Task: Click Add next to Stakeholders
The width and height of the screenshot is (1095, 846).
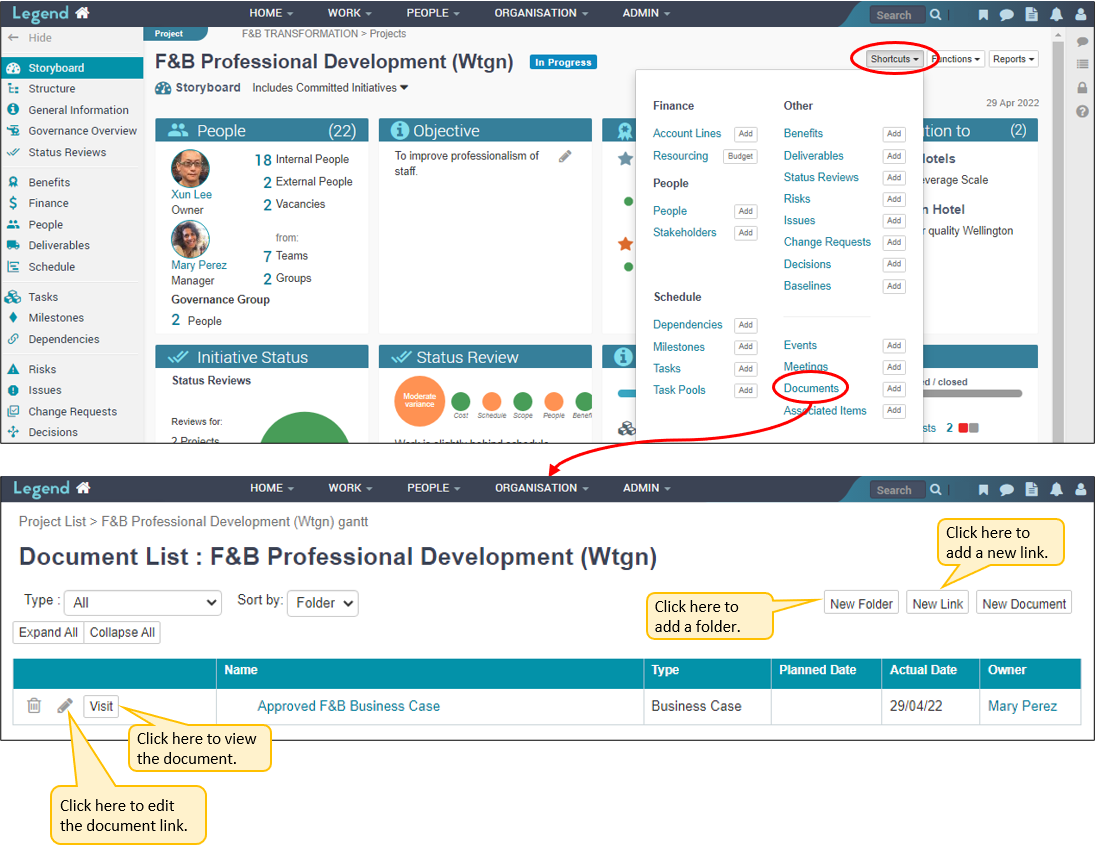Action: click(x=745, y=233)
